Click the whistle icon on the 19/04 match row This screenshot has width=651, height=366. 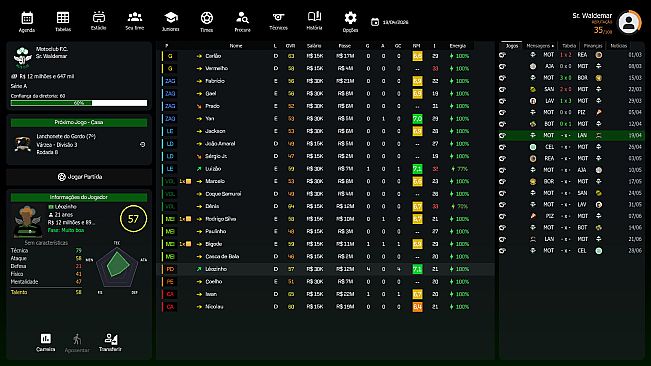(x=503, y=135)
